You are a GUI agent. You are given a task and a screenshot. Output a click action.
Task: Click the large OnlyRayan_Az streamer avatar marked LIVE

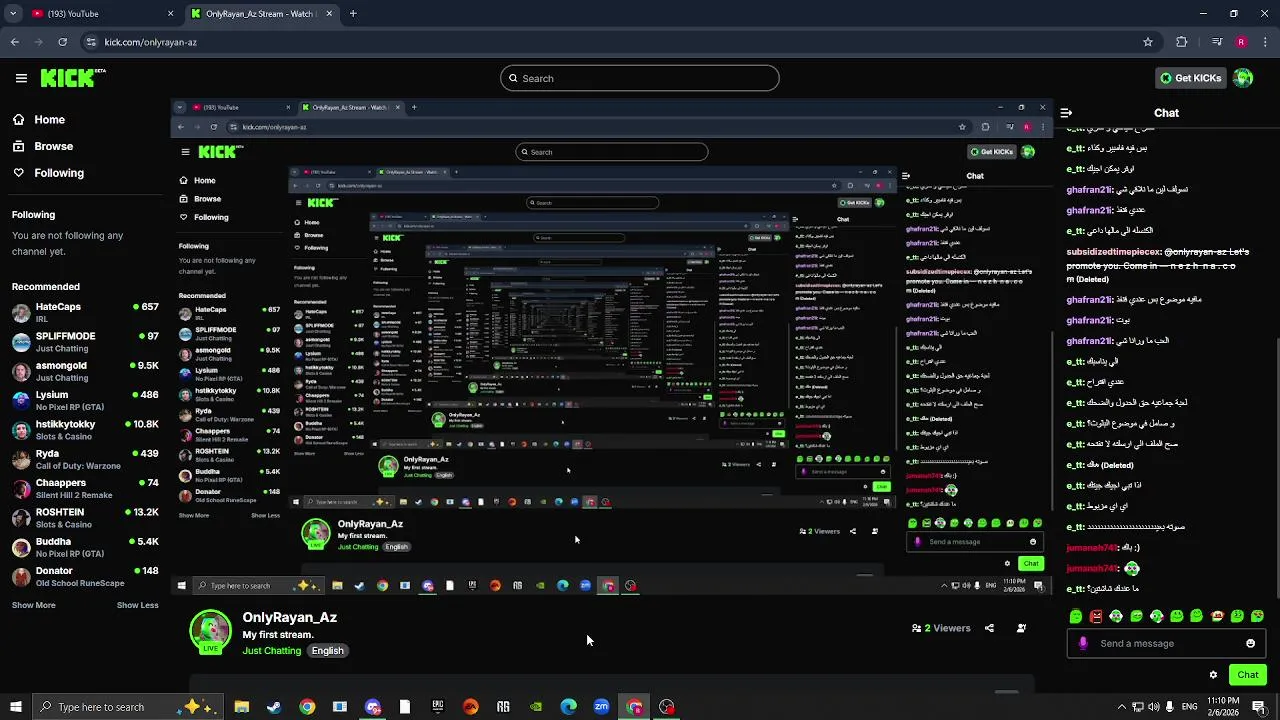click(210, 632)
